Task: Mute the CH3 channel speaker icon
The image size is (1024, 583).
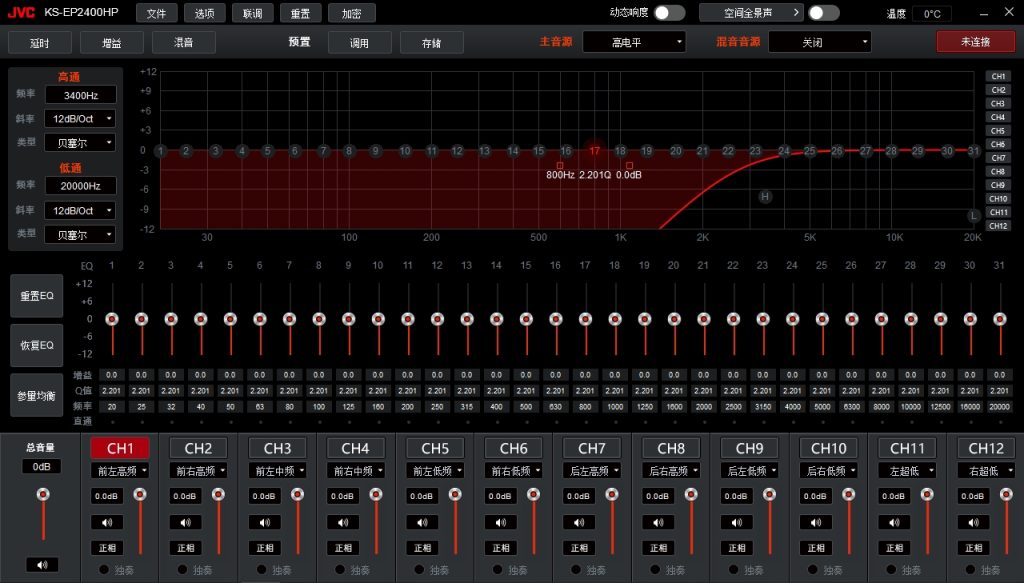Action: coord(264,522)
